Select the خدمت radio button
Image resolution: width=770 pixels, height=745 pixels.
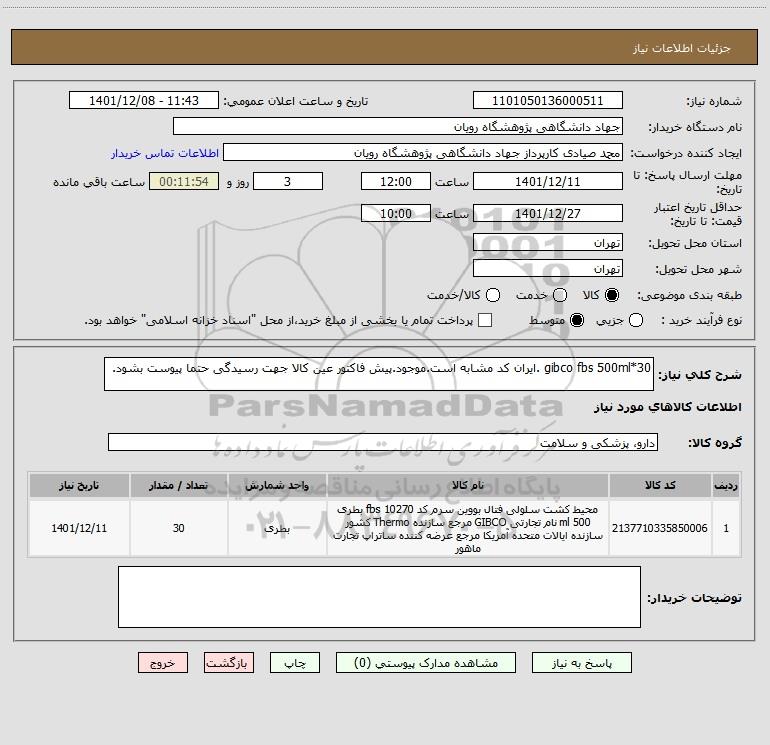pos(560,295)
